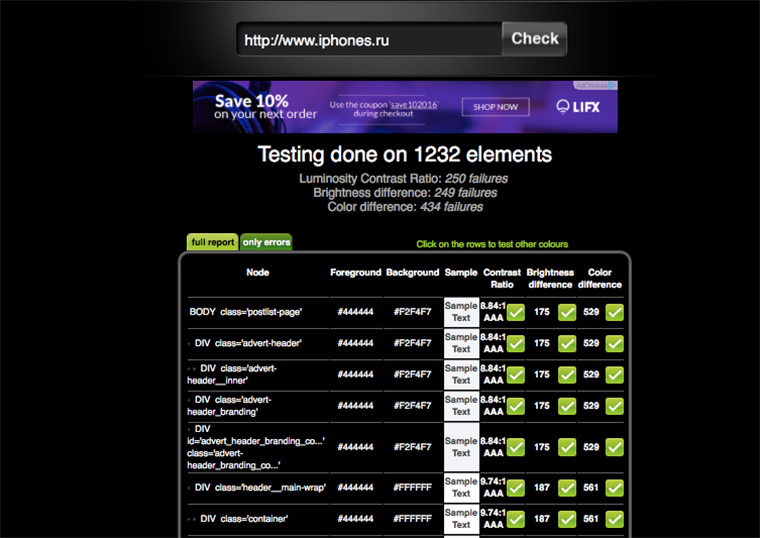The height and width of the screenshot is (538, 760).
Task: Click the color difference checkmark in BODY row
Action: [x=615, y=312]
